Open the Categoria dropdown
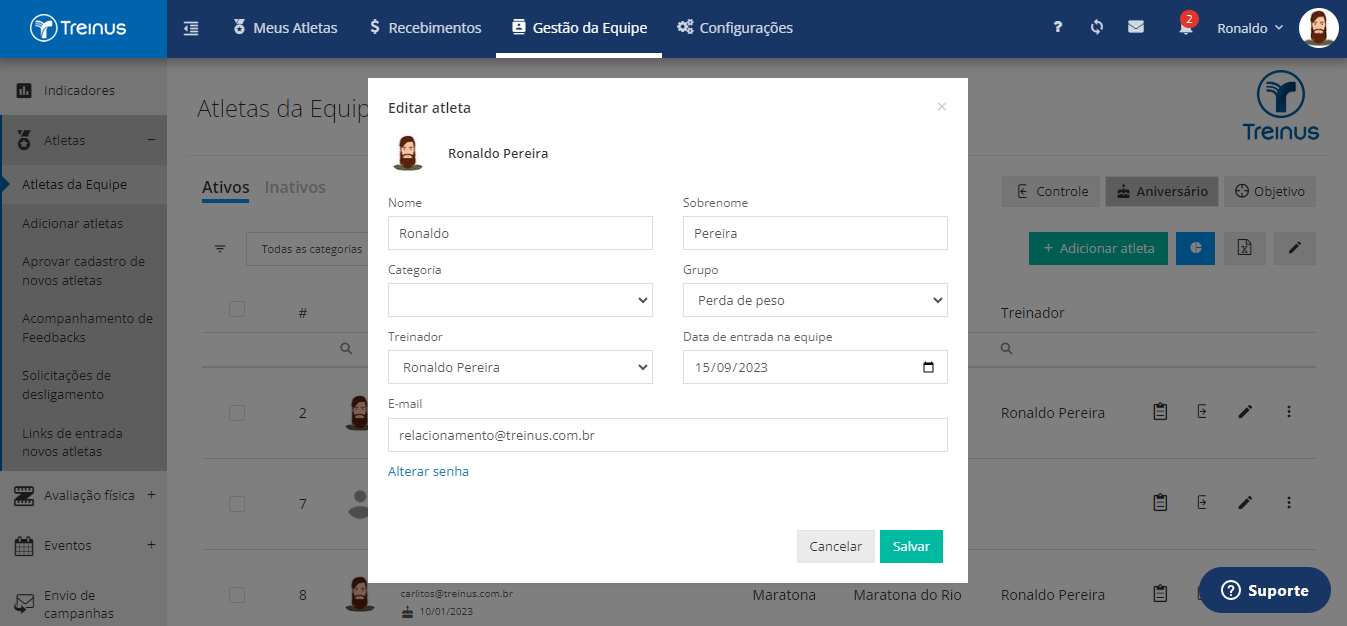 (x=520, y=300)
